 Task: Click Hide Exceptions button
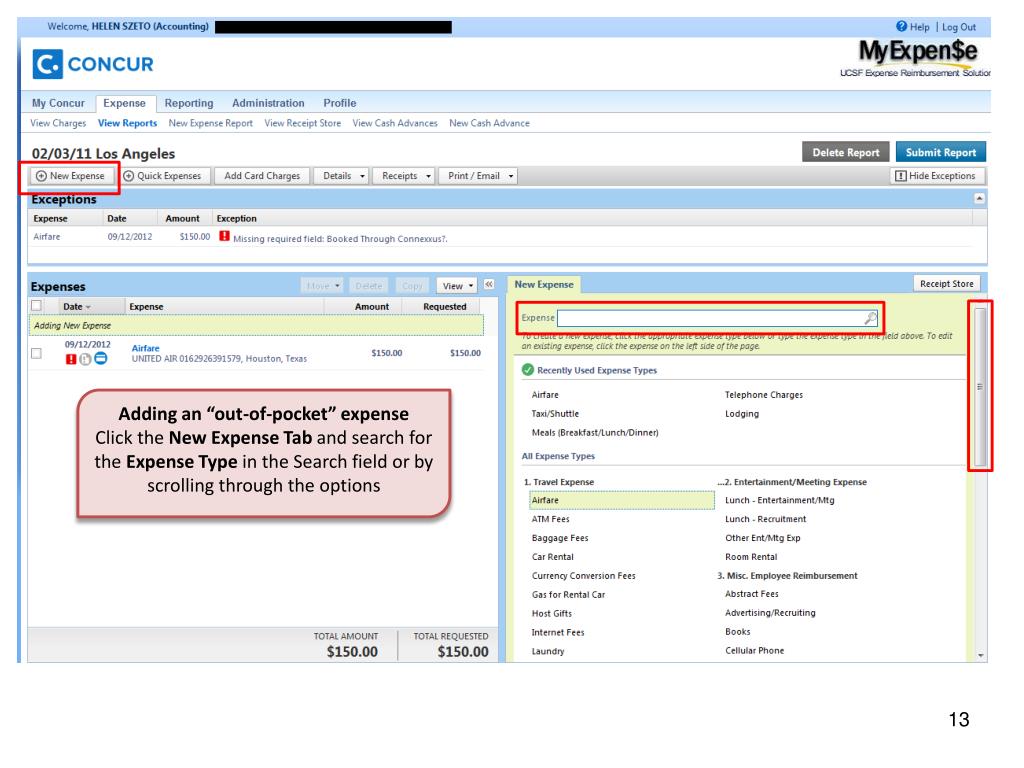click(935, 176)
